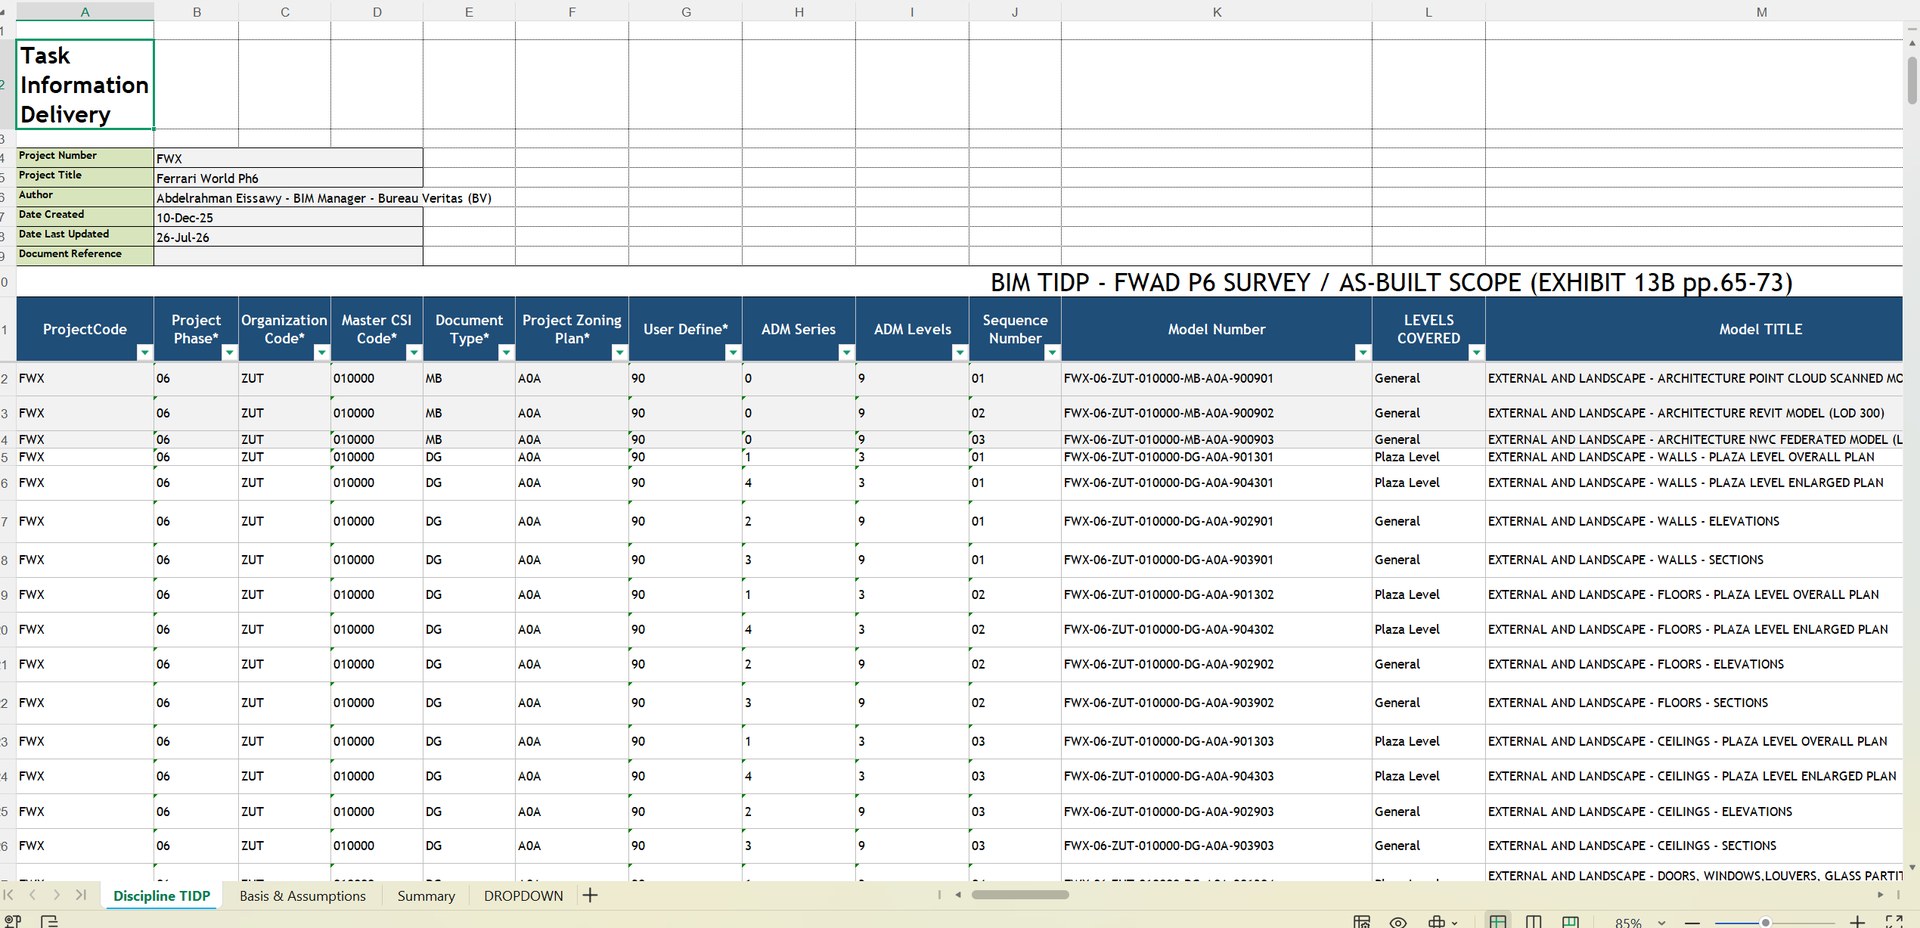Select the Author value cell with Abdelrahman Eissawy
Image resolution: width=1920 pixels, height=928 pixels.
click(288, 198)
